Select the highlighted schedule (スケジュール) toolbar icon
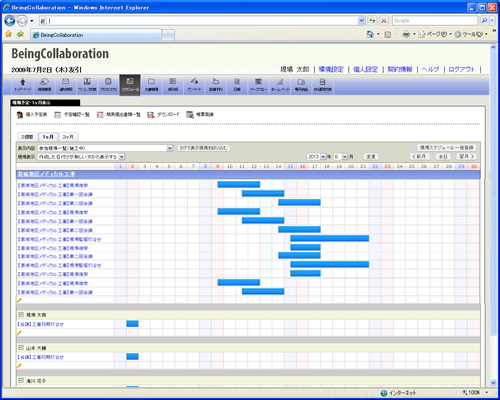 pyautogui.click(x=130, y=85)
